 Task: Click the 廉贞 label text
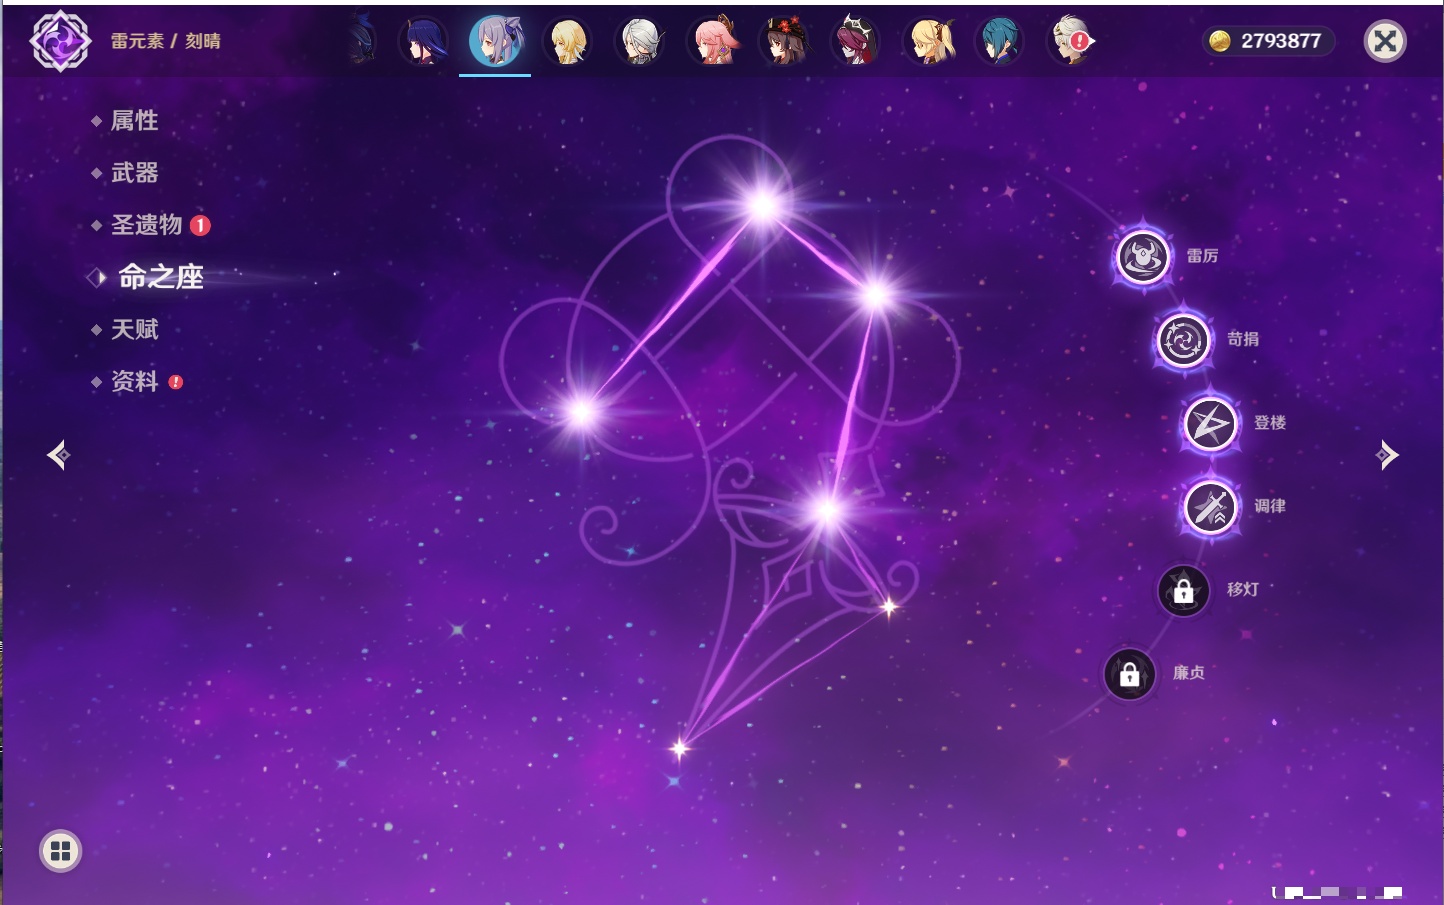point(1189,673)
